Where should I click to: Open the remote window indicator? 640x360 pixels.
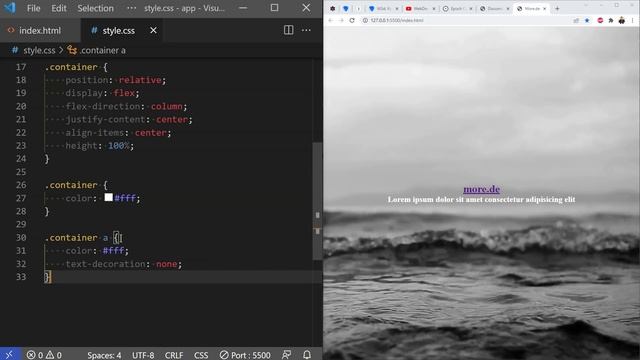(x=9, y=355)
